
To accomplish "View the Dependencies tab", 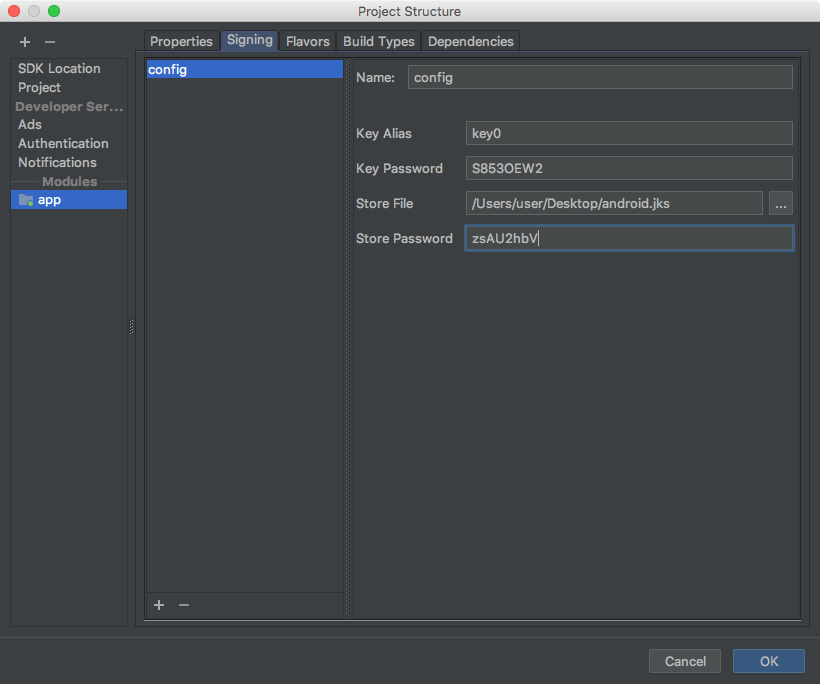I will (470, 41).
